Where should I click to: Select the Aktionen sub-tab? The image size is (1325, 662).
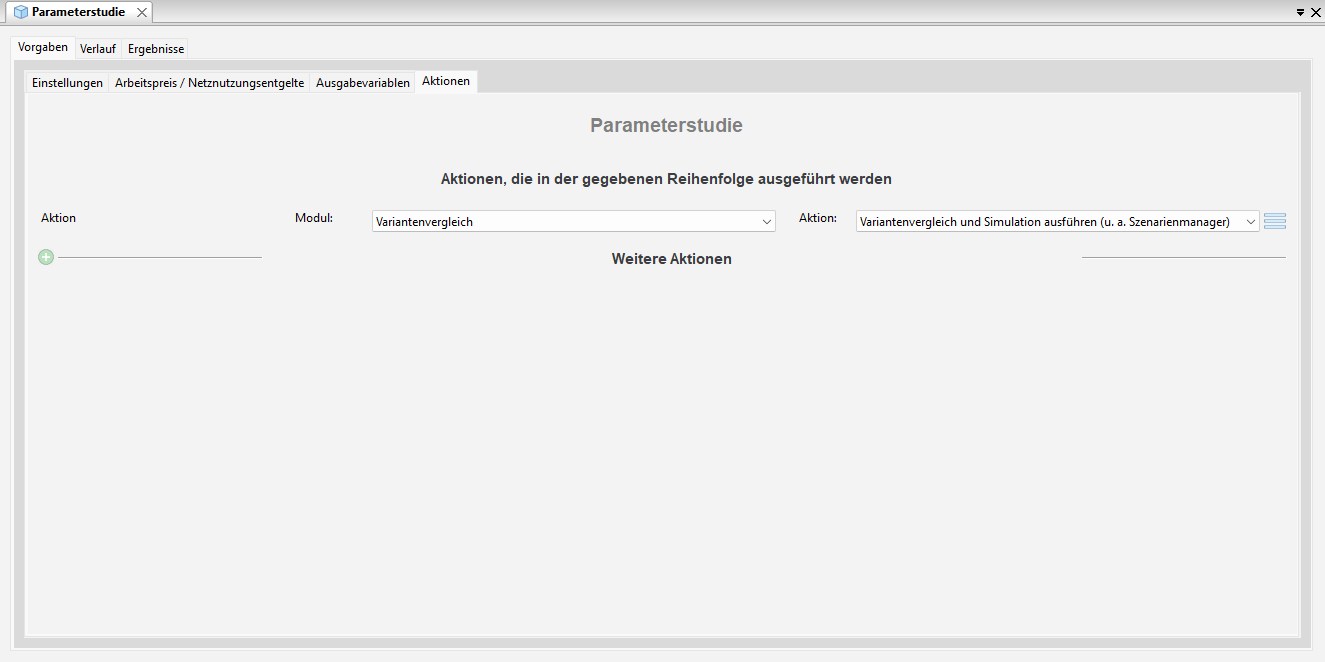[x=446, y=81]
